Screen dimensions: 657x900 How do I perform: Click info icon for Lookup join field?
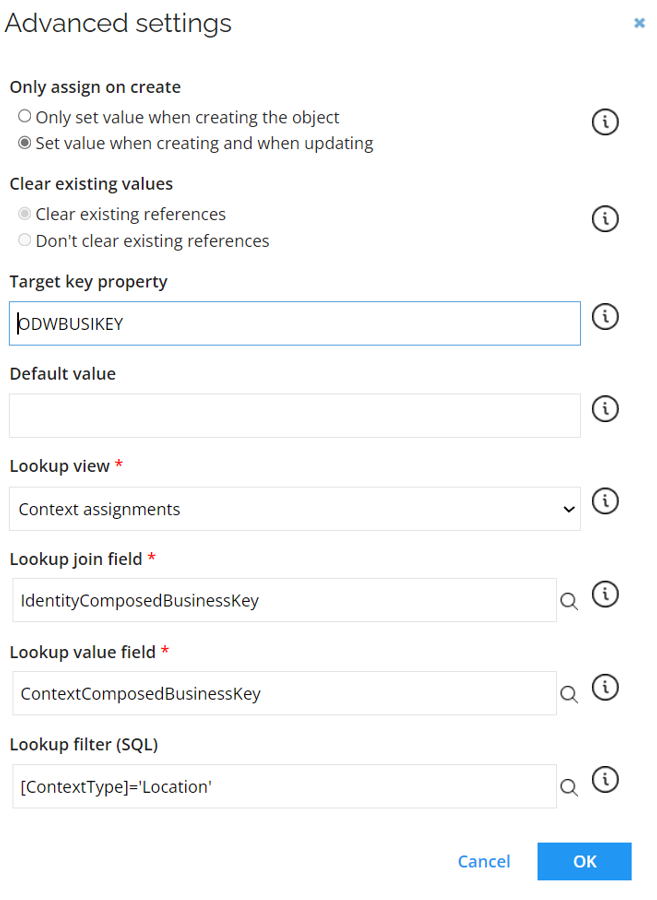coord(605,594)
